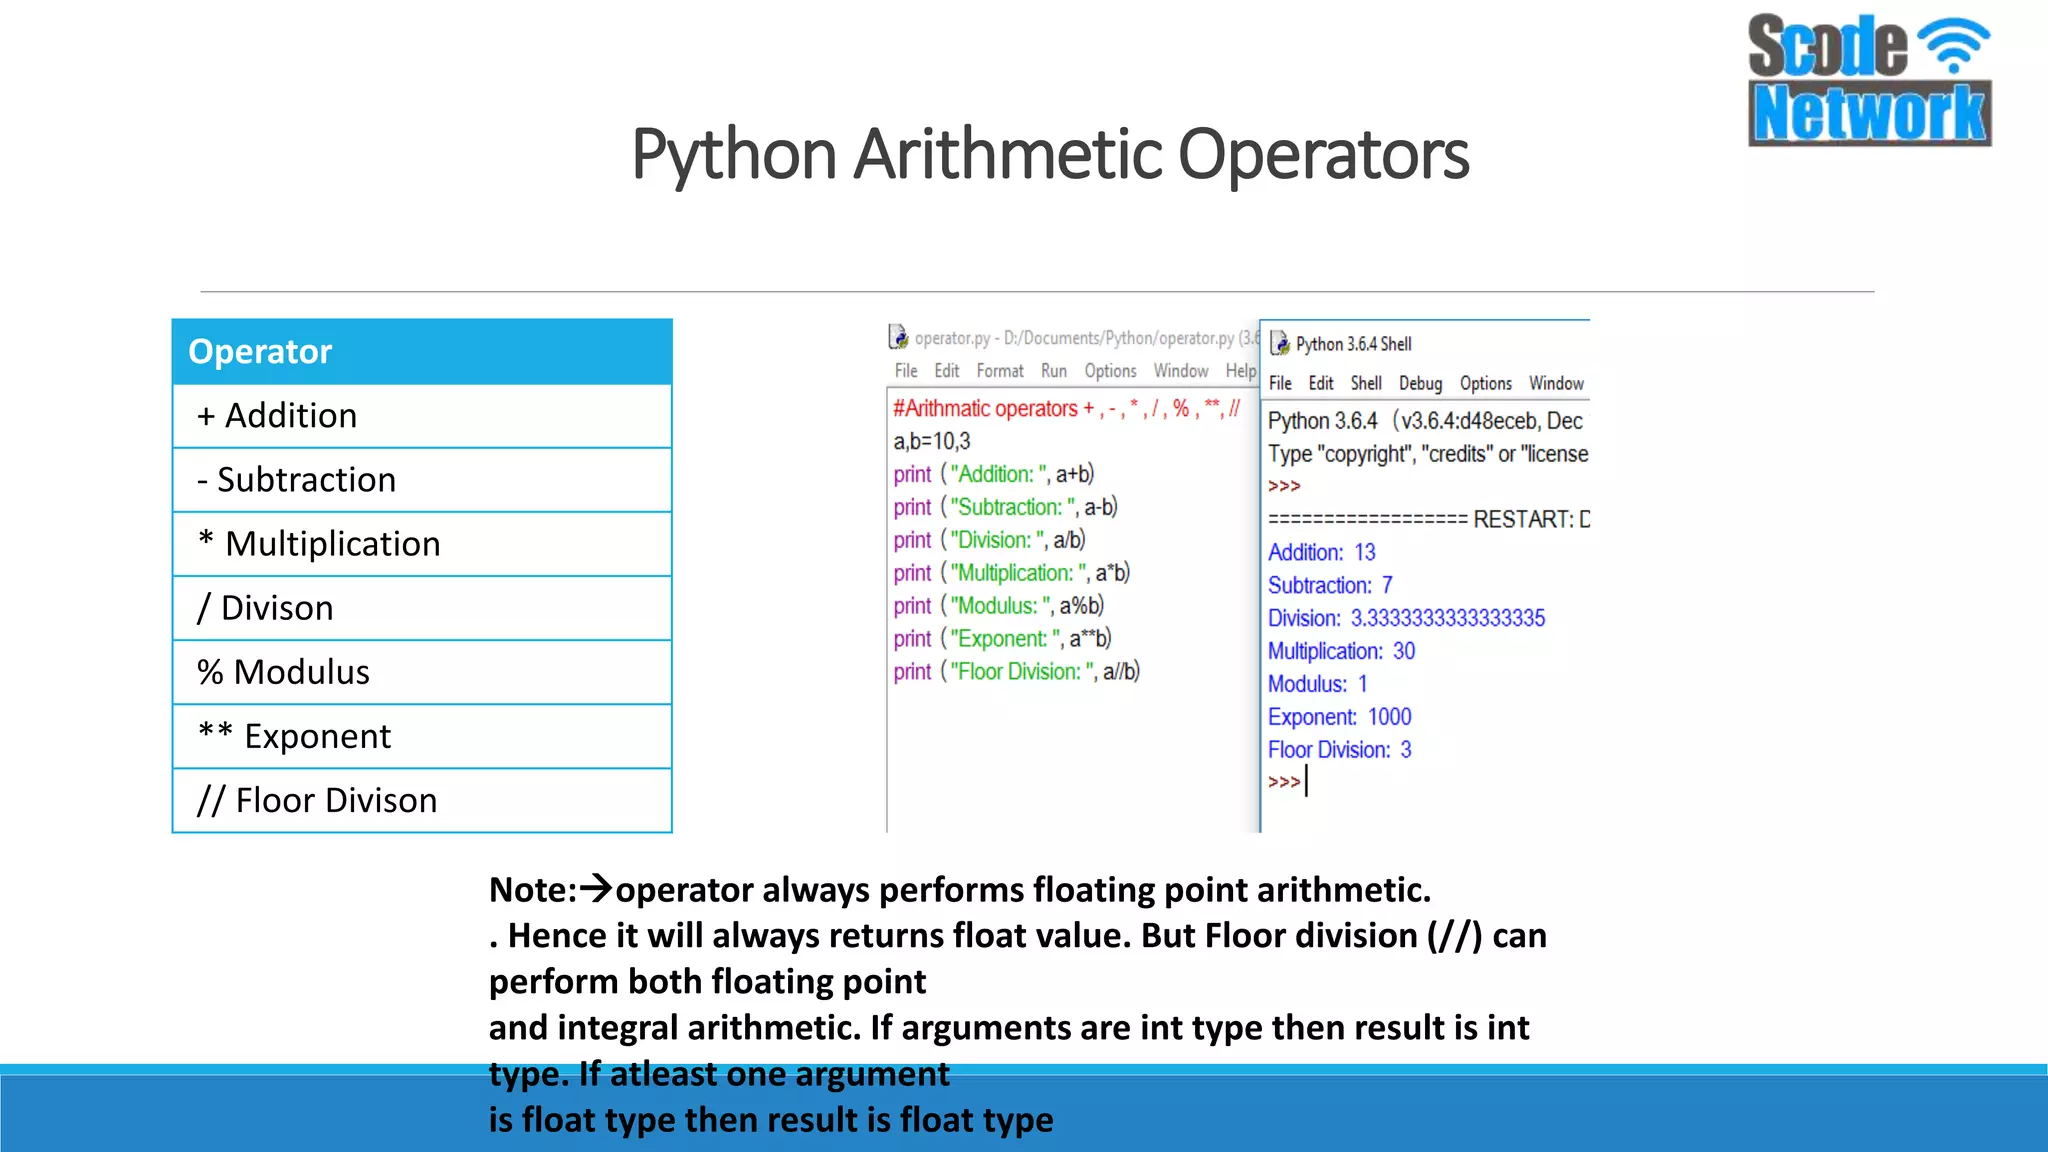
Task: Click the 'Note:' text at bottom
Action: click(x=533, y=890)
